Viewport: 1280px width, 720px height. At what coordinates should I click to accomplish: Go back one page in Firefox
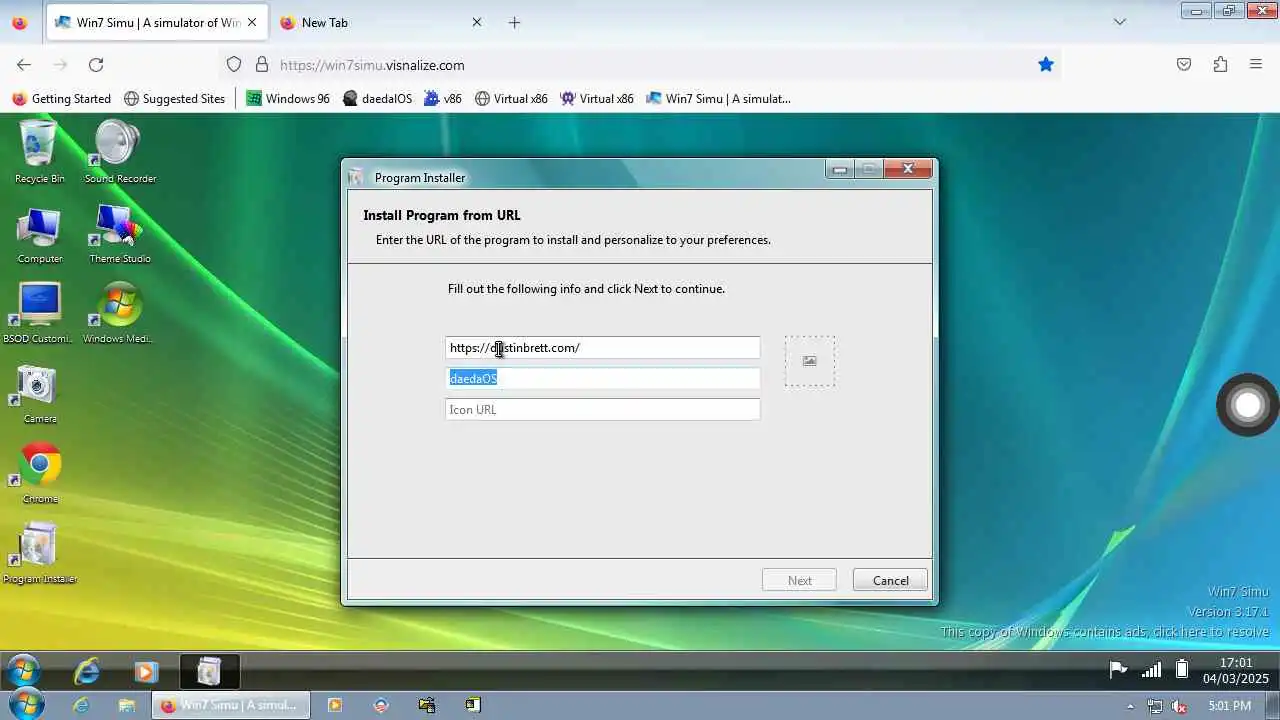[x=24, y=64]
